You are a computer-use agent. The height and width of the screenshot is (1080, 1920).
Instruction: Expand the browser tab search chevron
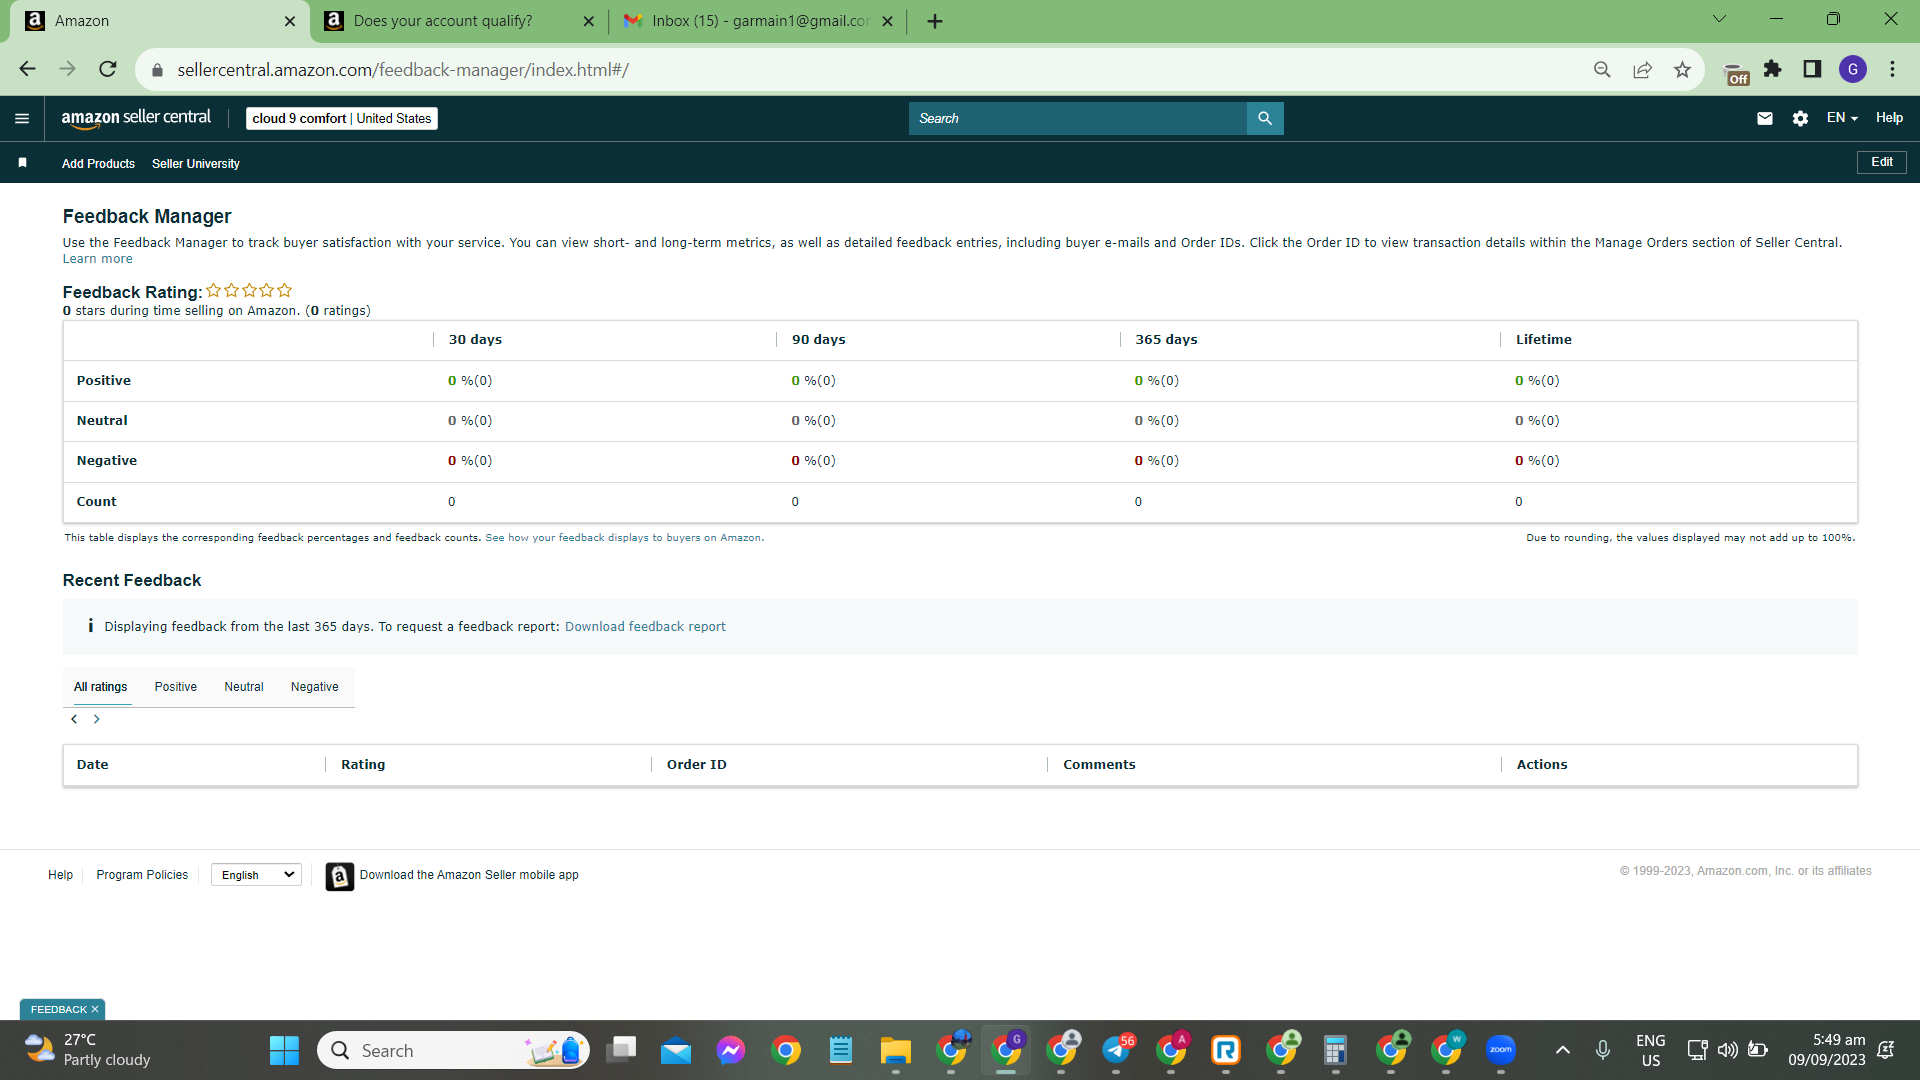coord(1720,19)
